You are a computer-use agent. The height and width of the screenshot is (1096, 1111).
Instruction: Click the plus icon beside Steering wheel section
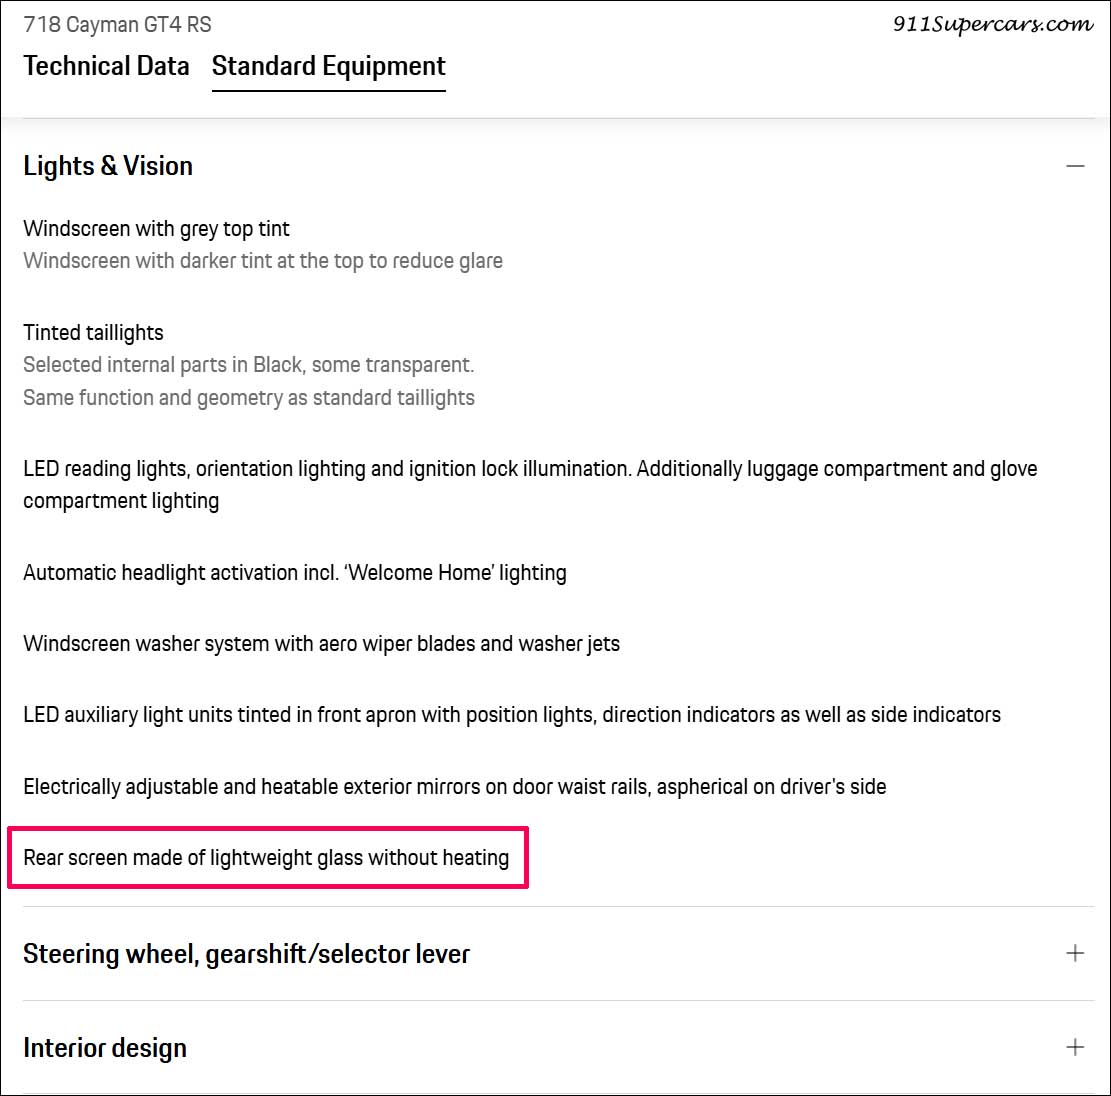tap(1075, 953)
